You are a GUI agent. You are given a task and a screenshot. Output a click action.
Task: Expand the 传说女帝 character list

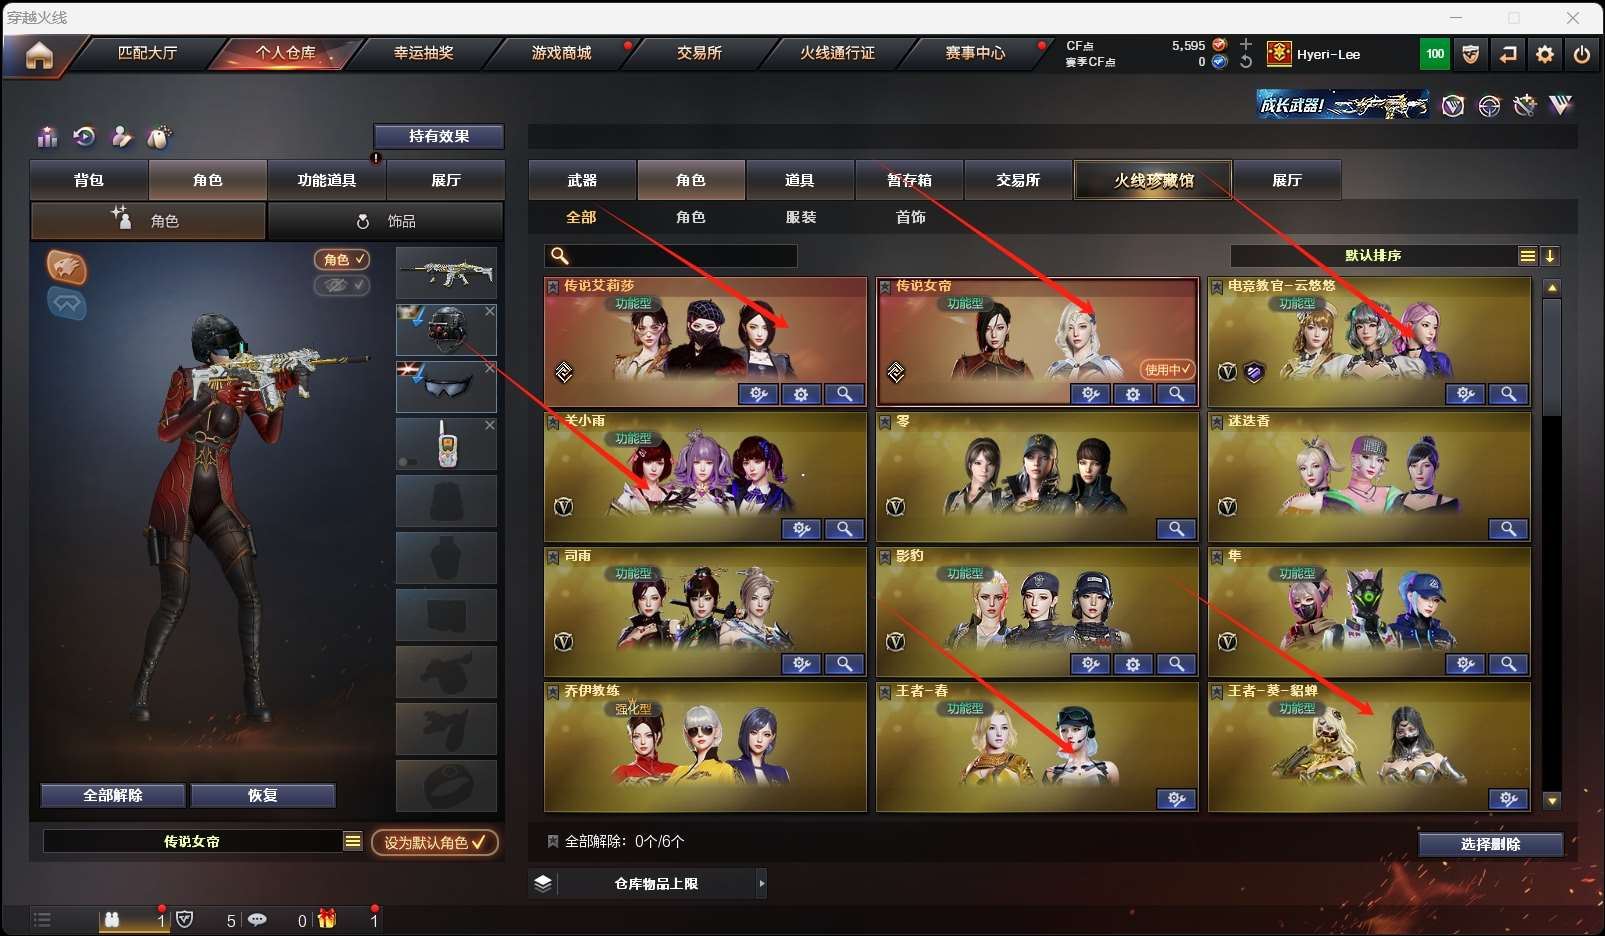[x=352, y=841]
